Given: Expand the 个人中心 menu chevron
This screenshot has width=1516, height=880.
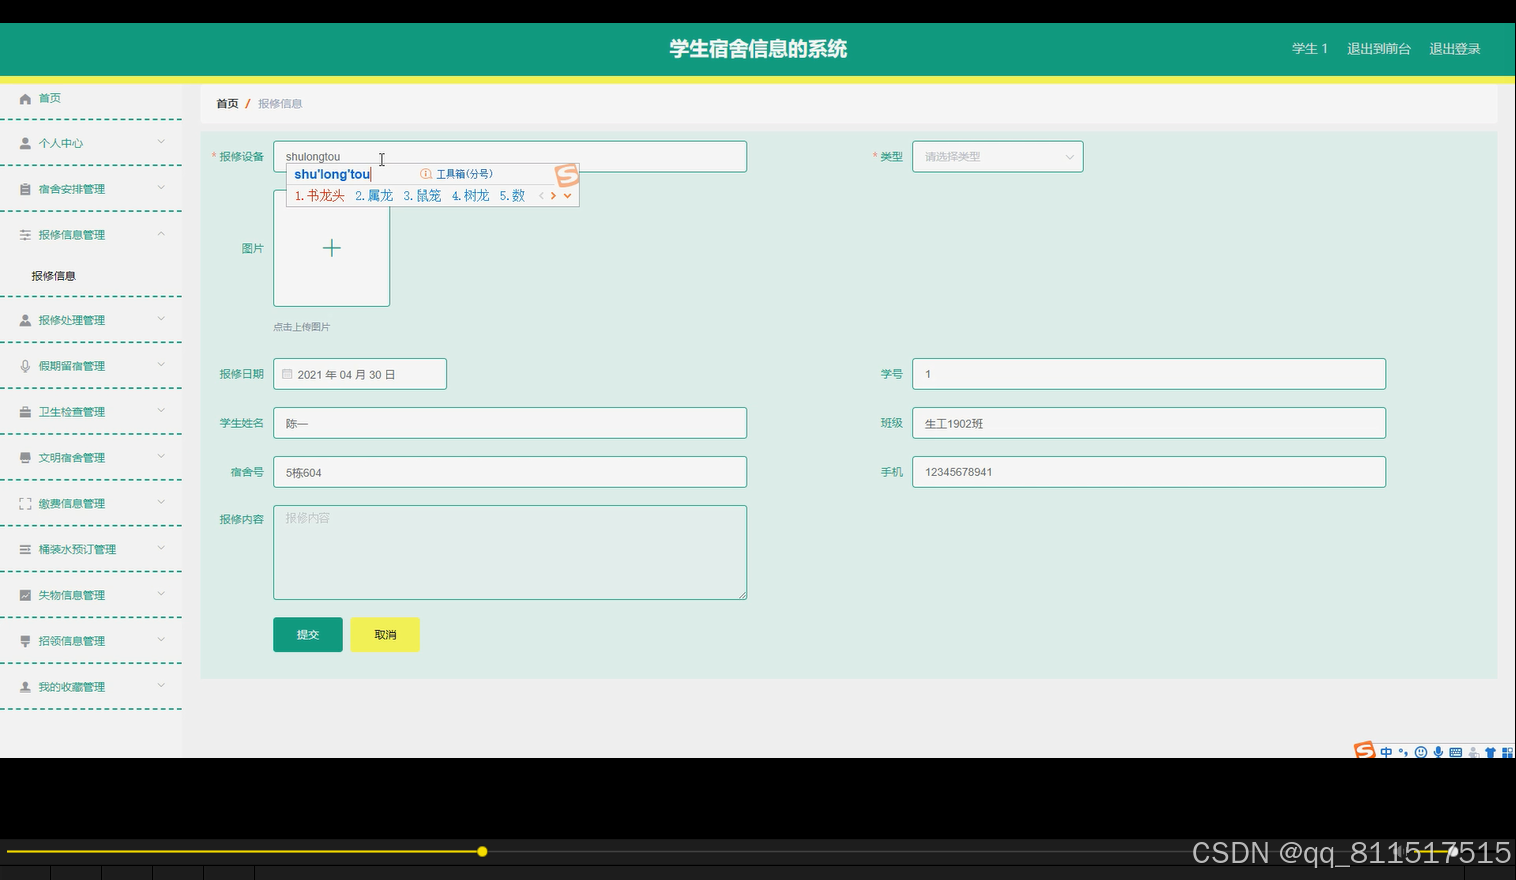Looking at the screenshot, I should click(x=161, y=142).
